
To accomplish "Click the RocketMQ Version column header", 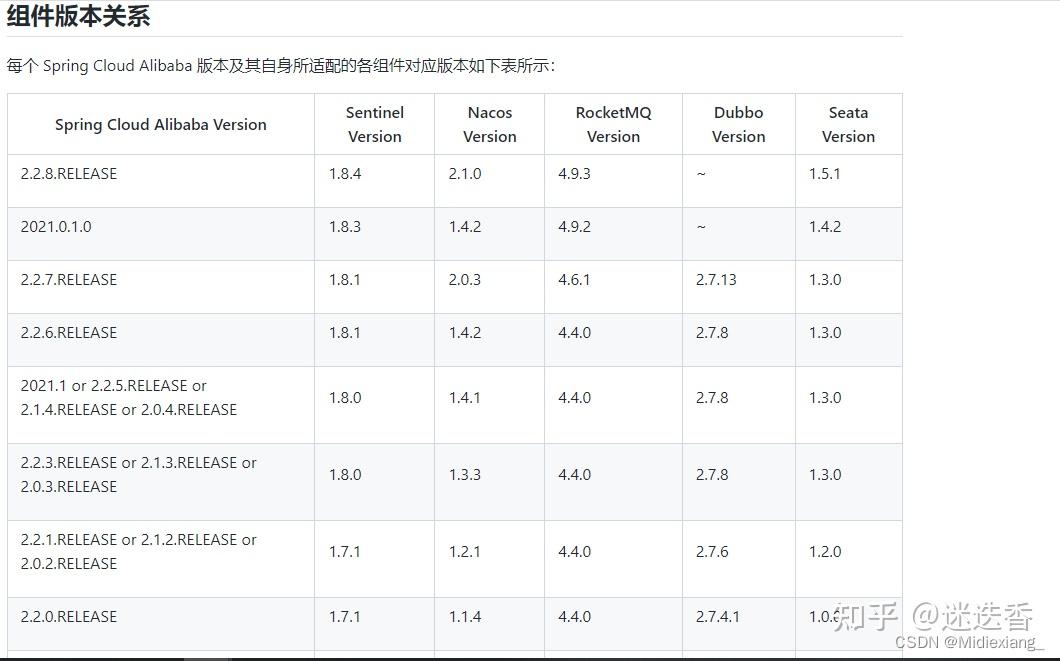I will coord(613,125).
